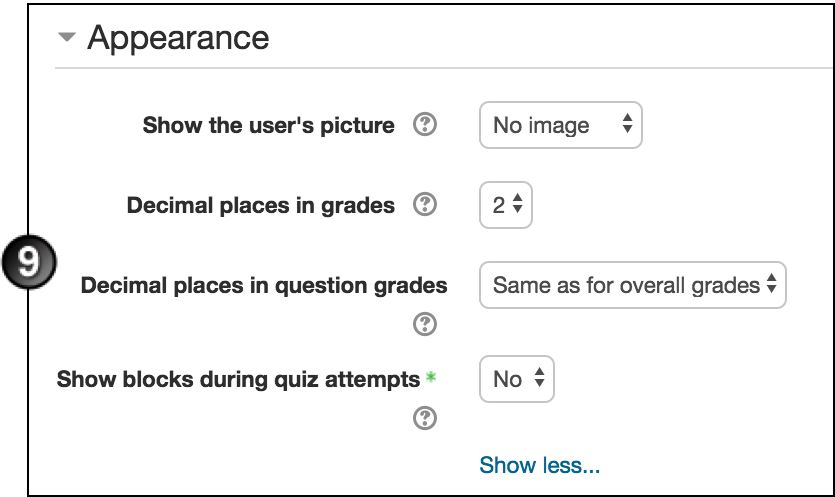The width and height of the screenshot is (835, 497).
Task: Click the Show the user's picture label
Action: click(268, 125)
